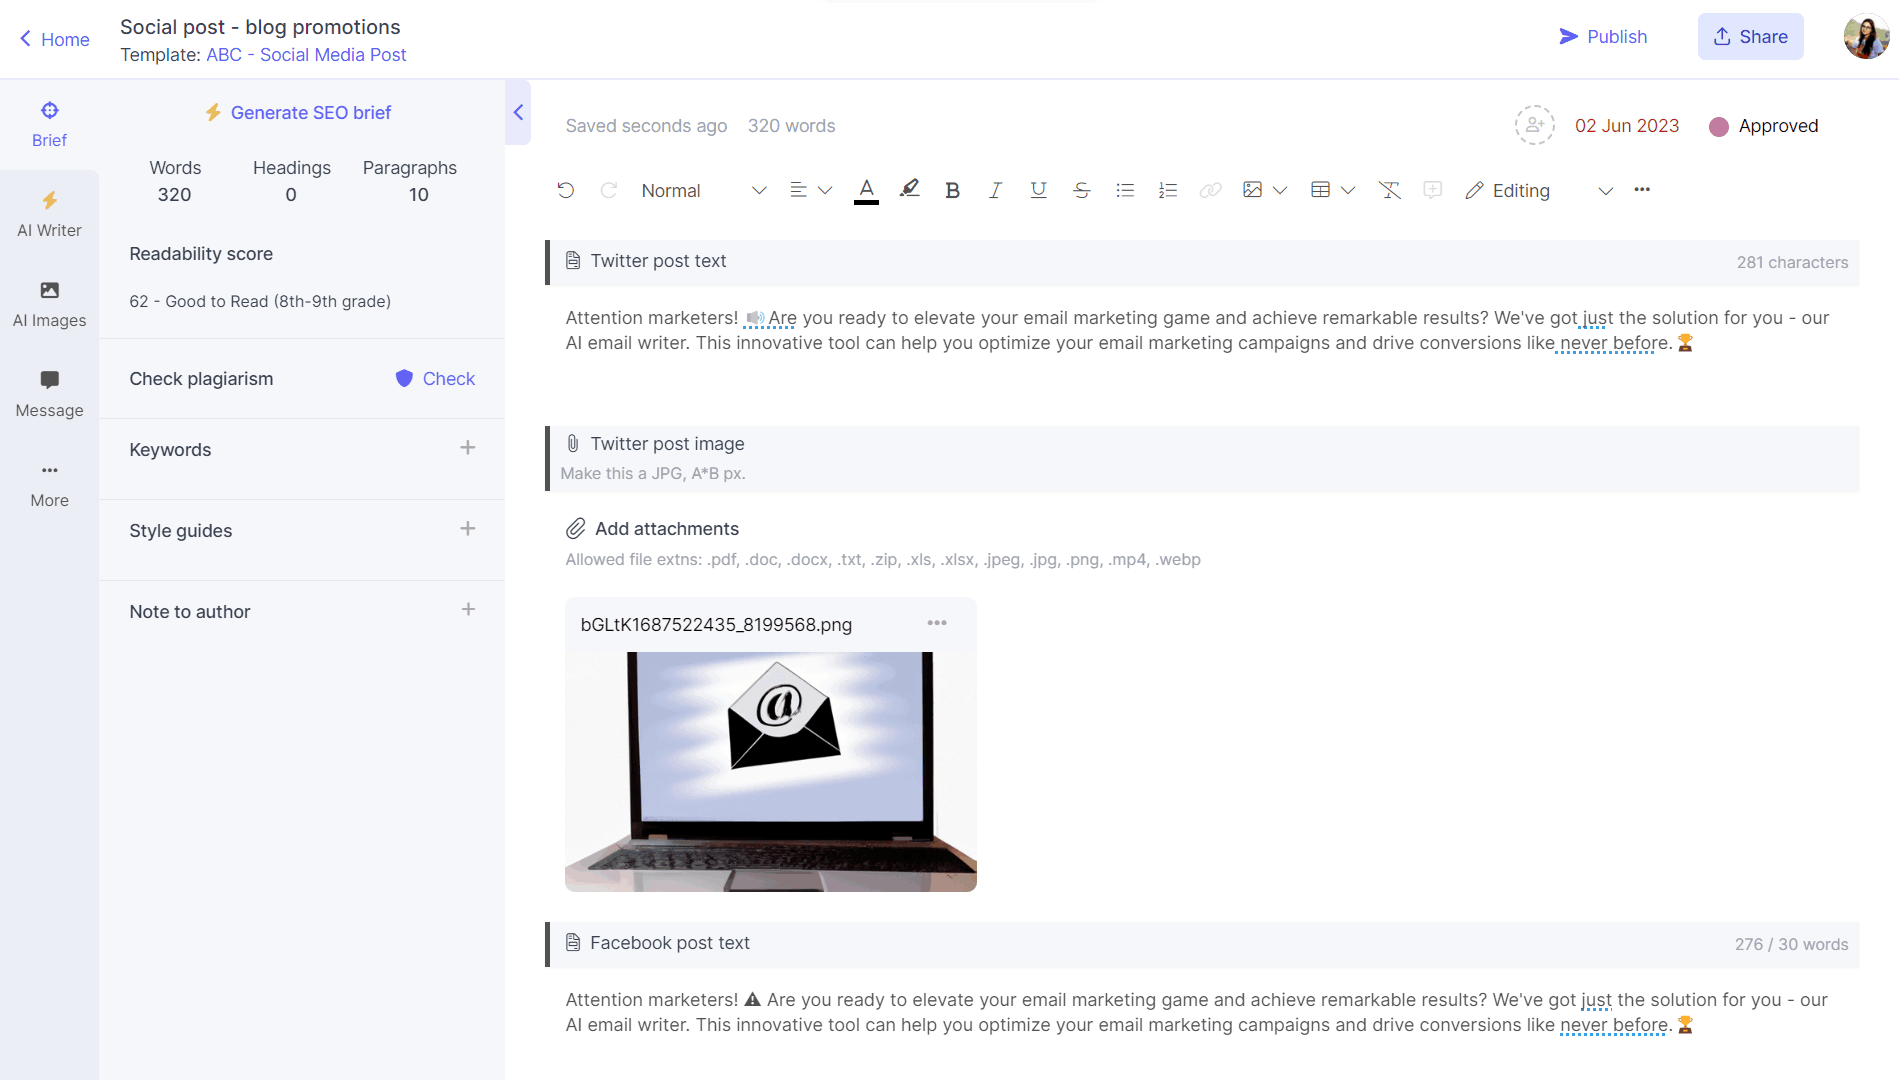Click the insert link icon
This screenshot has height=1080, width=1899.
point(1211,190)
